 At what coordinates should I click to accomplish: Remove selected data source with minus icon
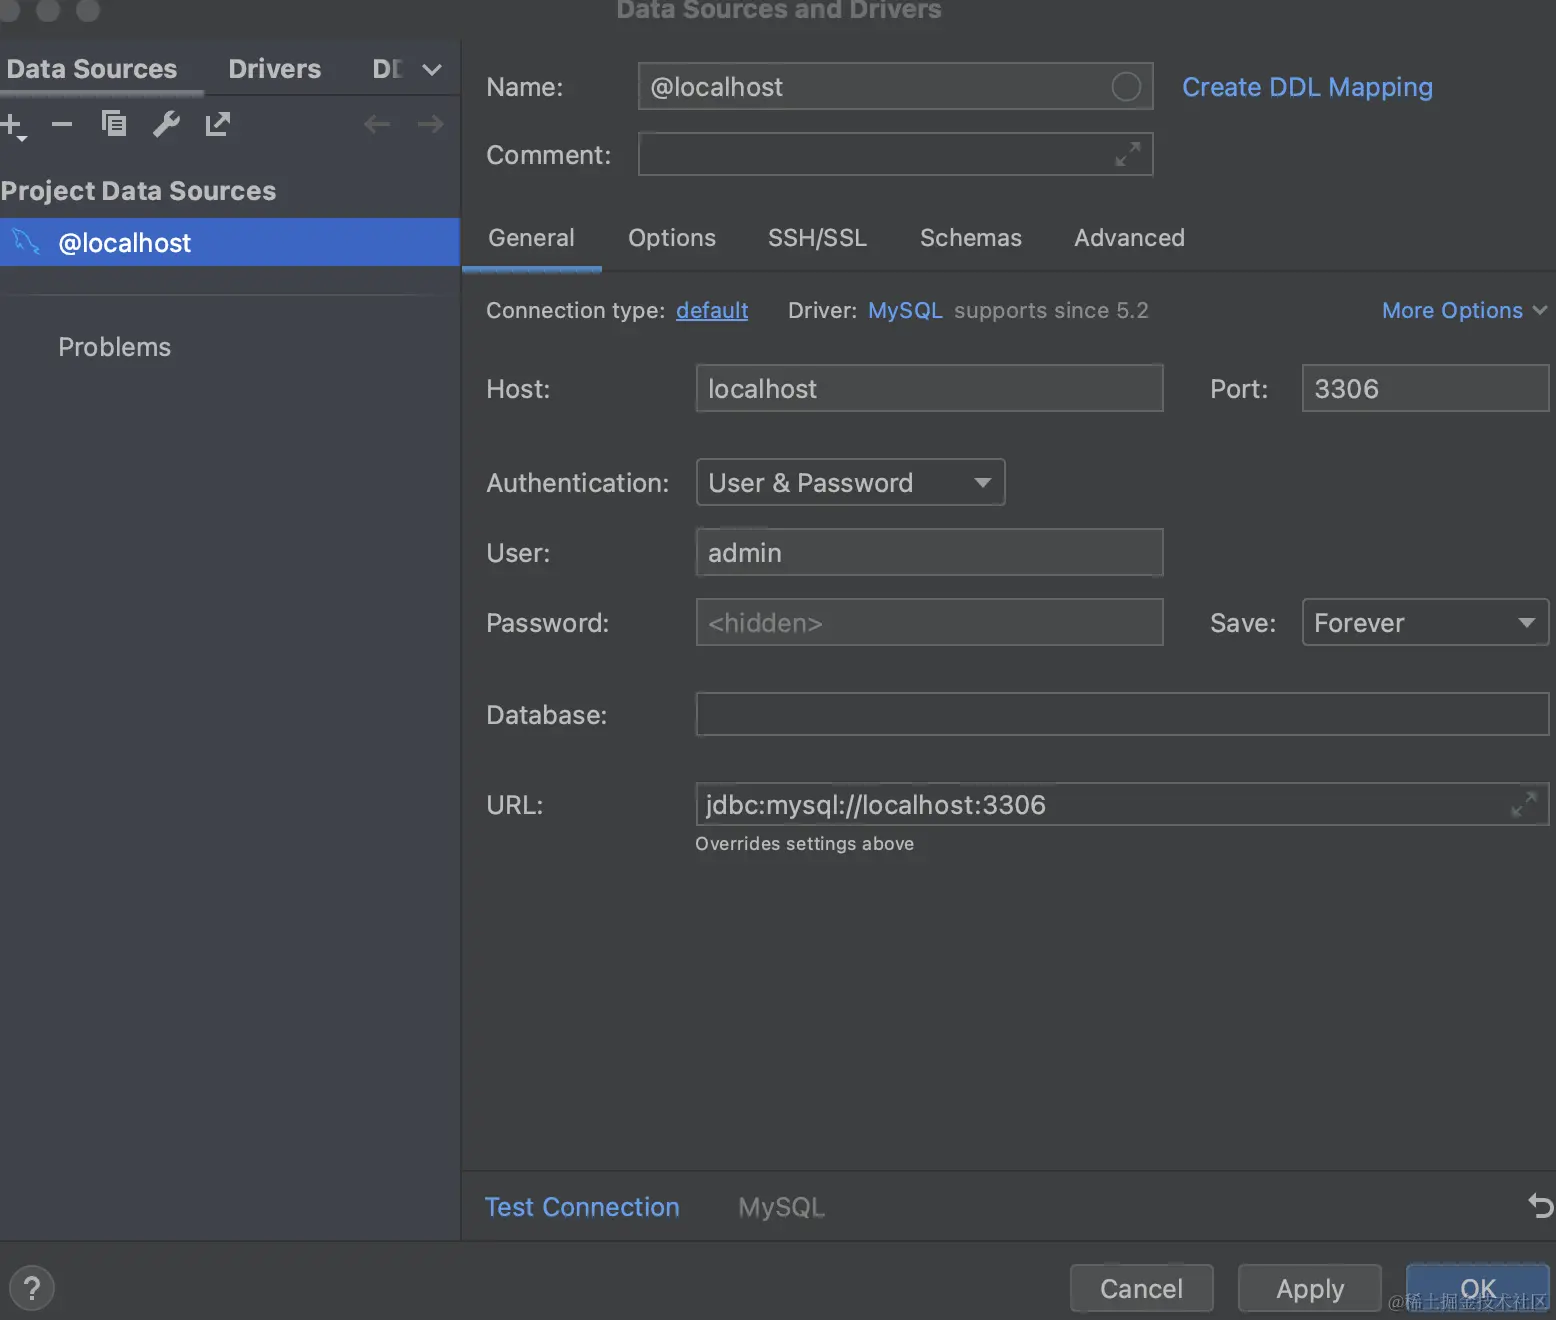[62, 124]
